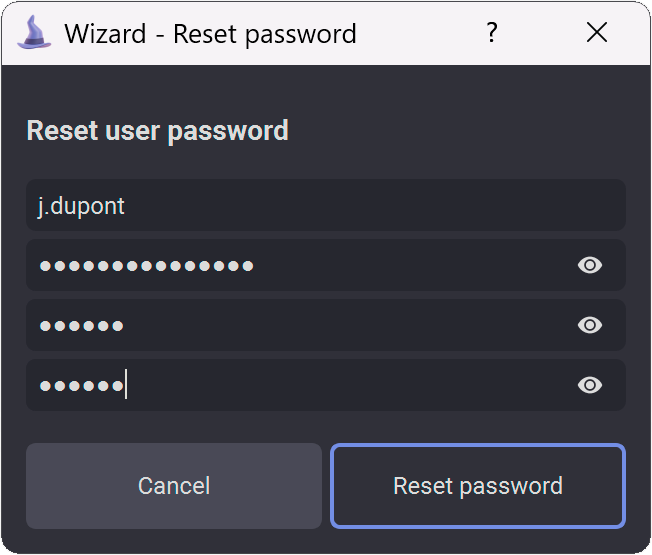652x555 pixels.
Task: Reveal the first masked password with its eye icon
Action: pyautogui.click(x=590, y=265)
